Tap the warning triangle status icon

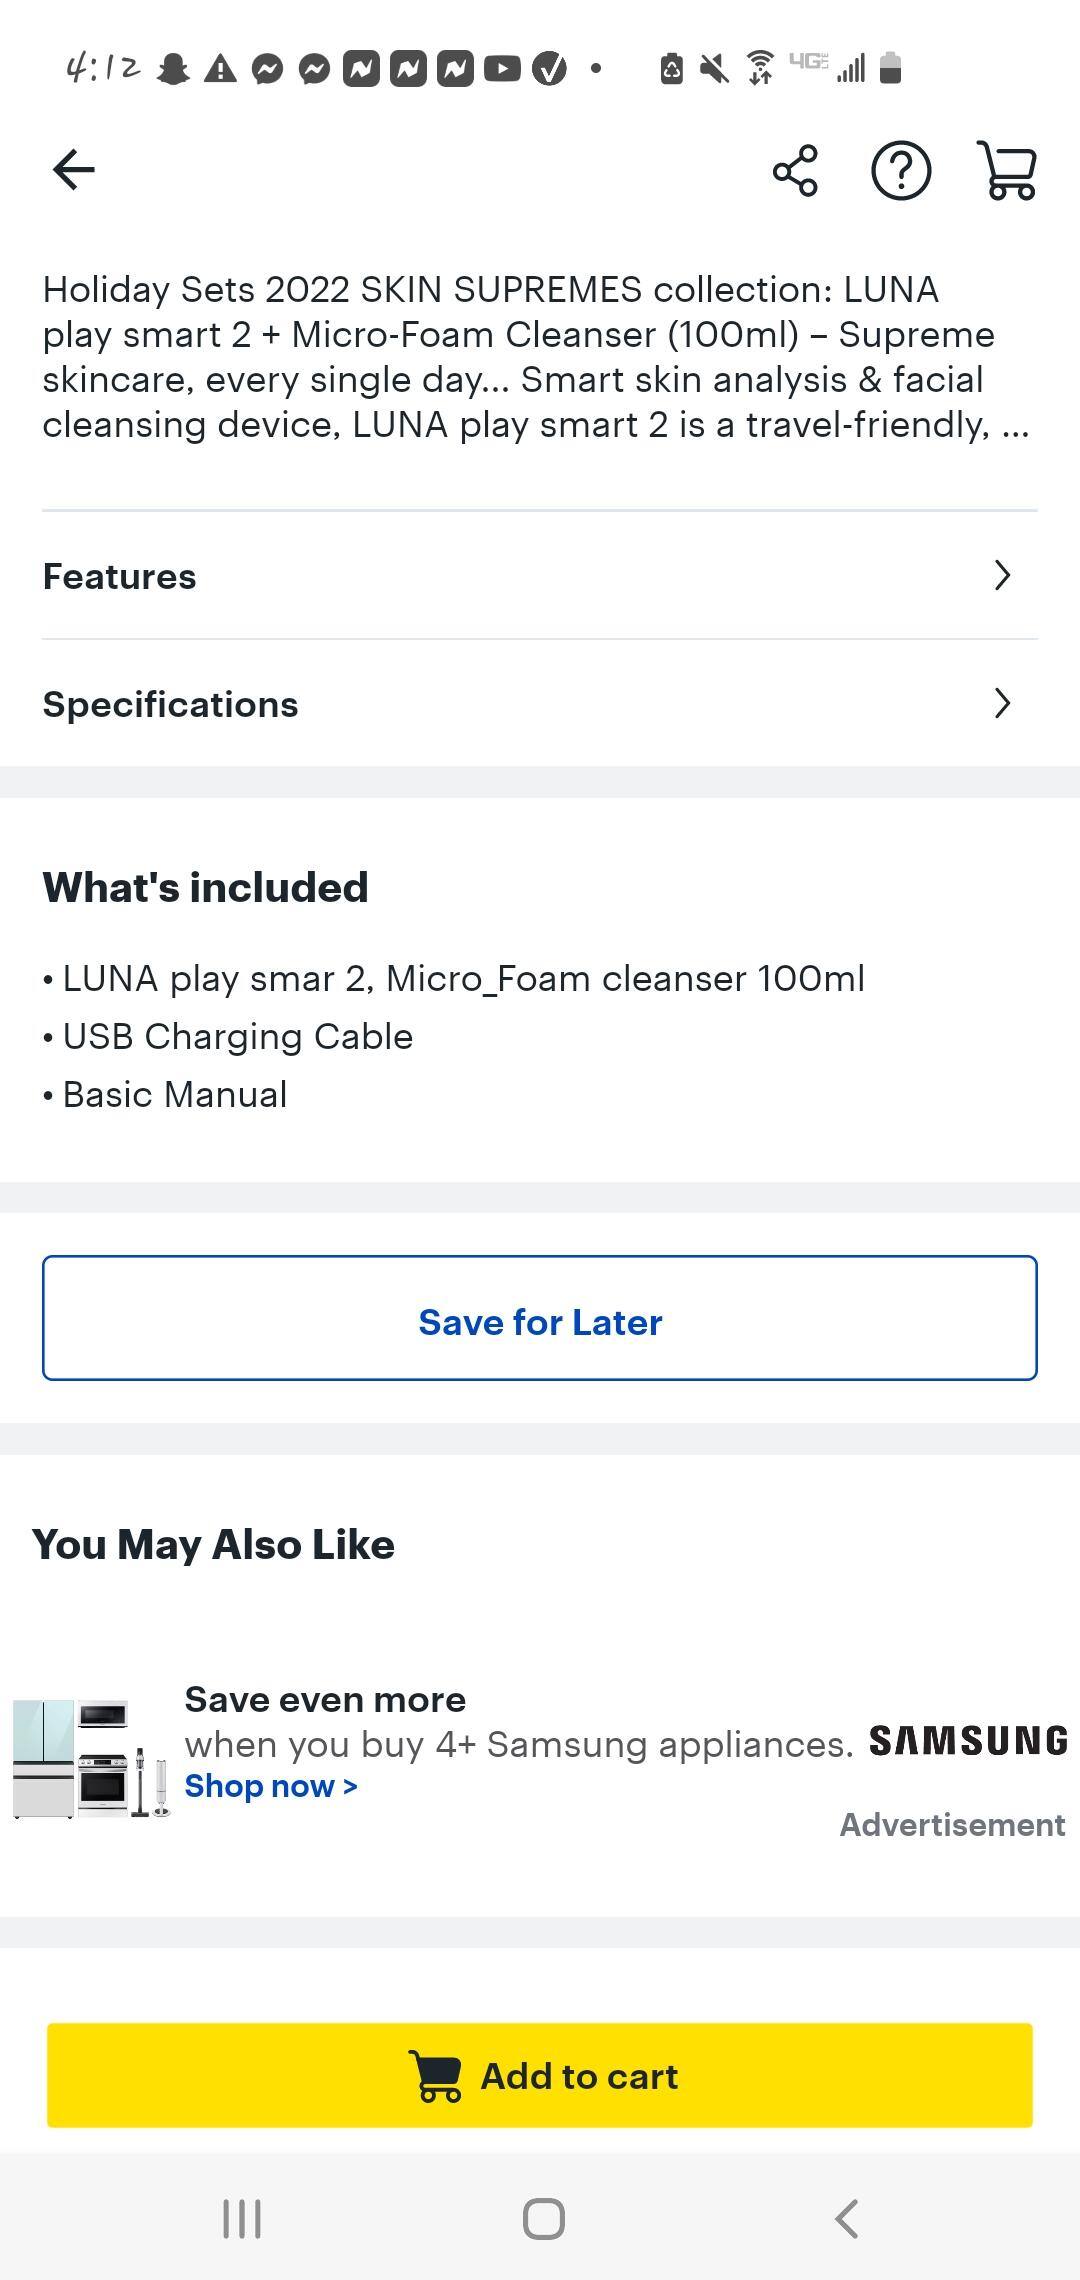point(220,68)
